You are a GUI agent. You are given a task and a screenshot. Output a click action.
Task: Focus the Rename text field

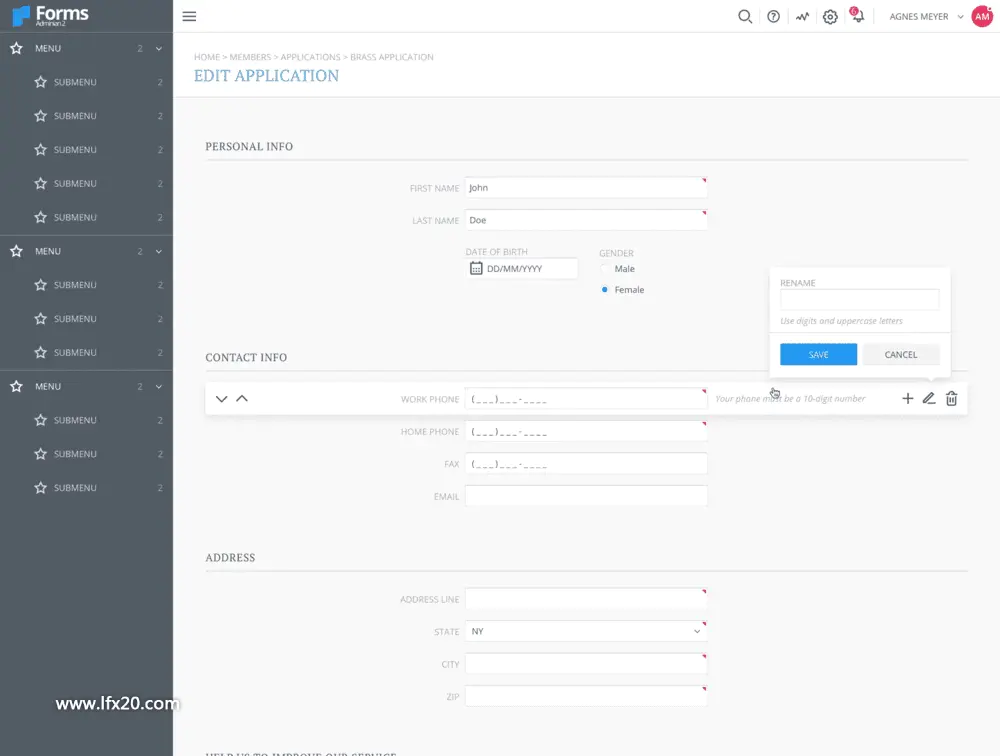859,299
